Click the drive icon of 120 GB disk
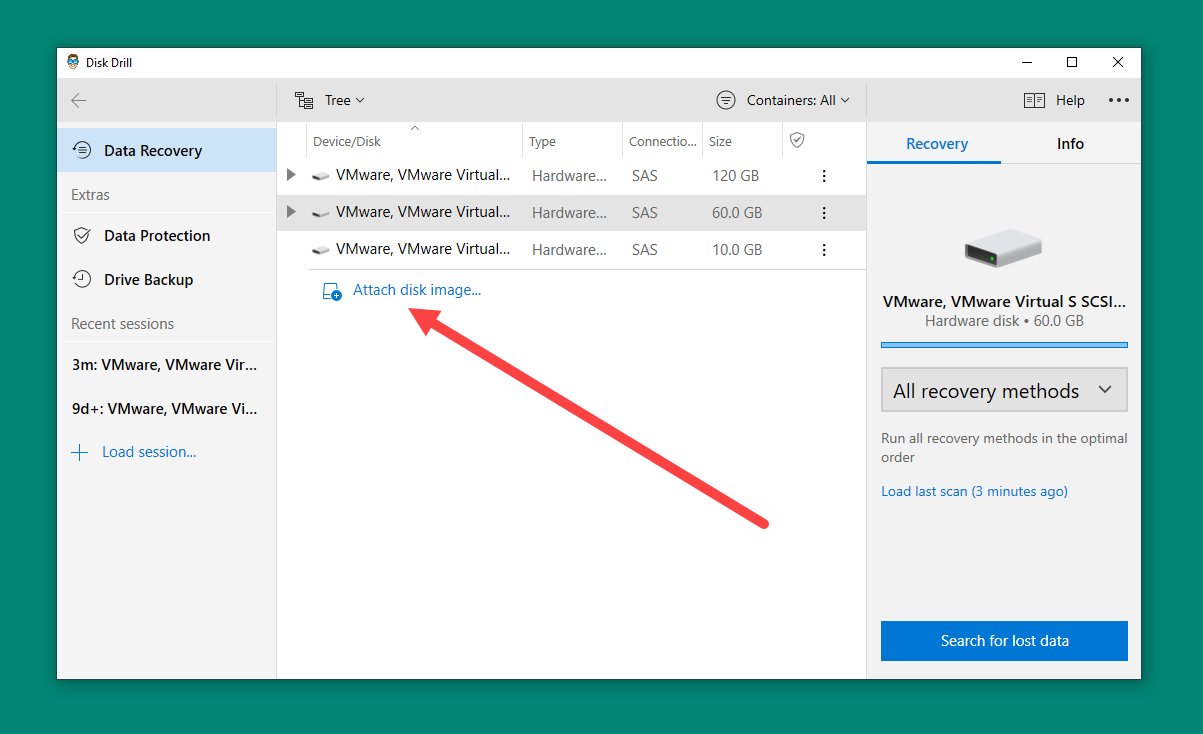This screenshot has width=1203, height=734. coord(320,176)
